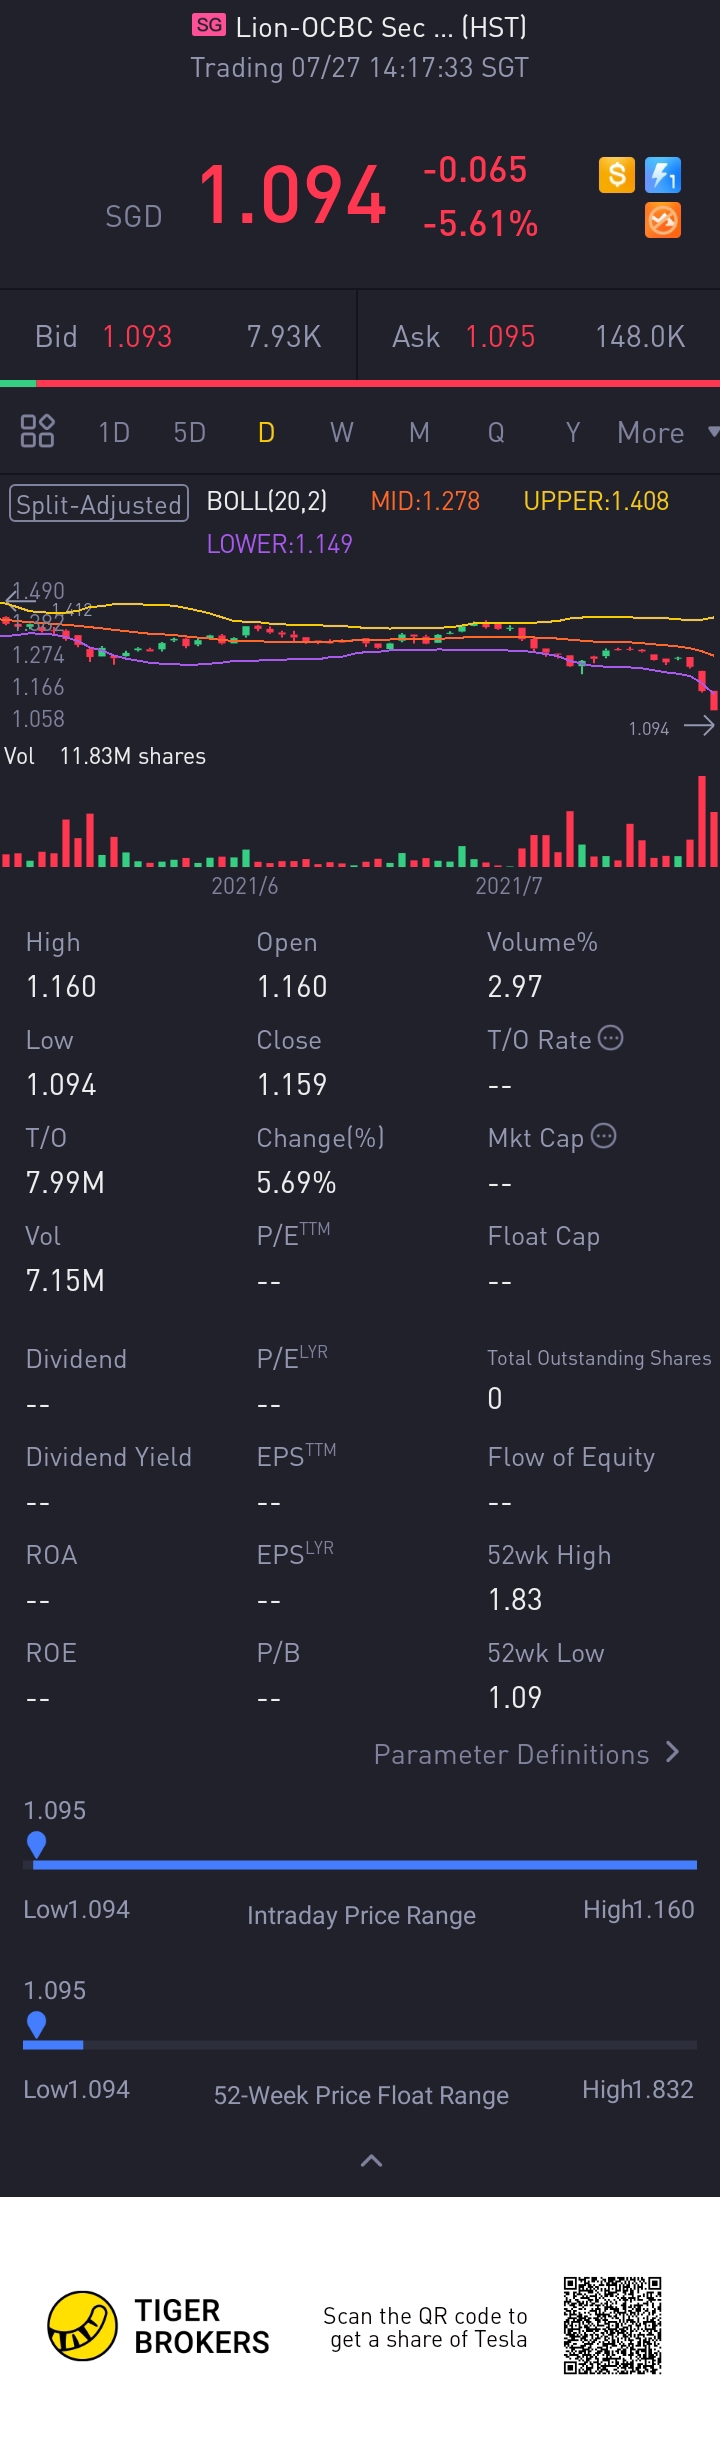
Task: Tap the orange circular badge icon
Action: 663,220
